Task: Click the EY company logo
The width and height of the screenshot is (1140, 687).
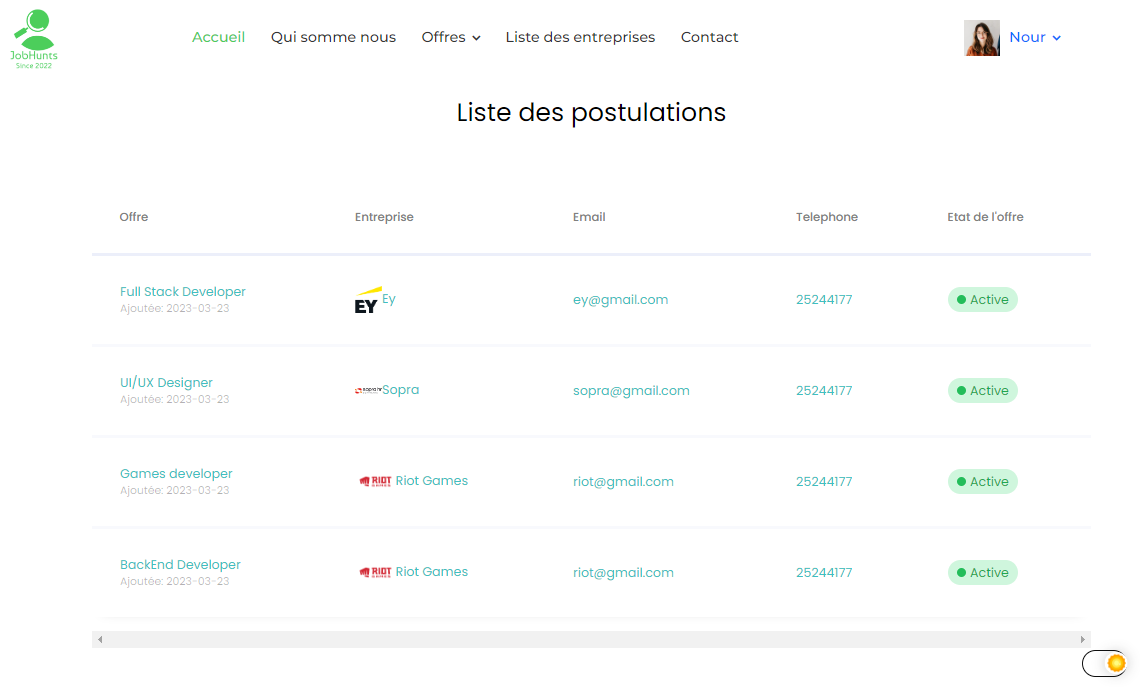Action: [367, 301]
